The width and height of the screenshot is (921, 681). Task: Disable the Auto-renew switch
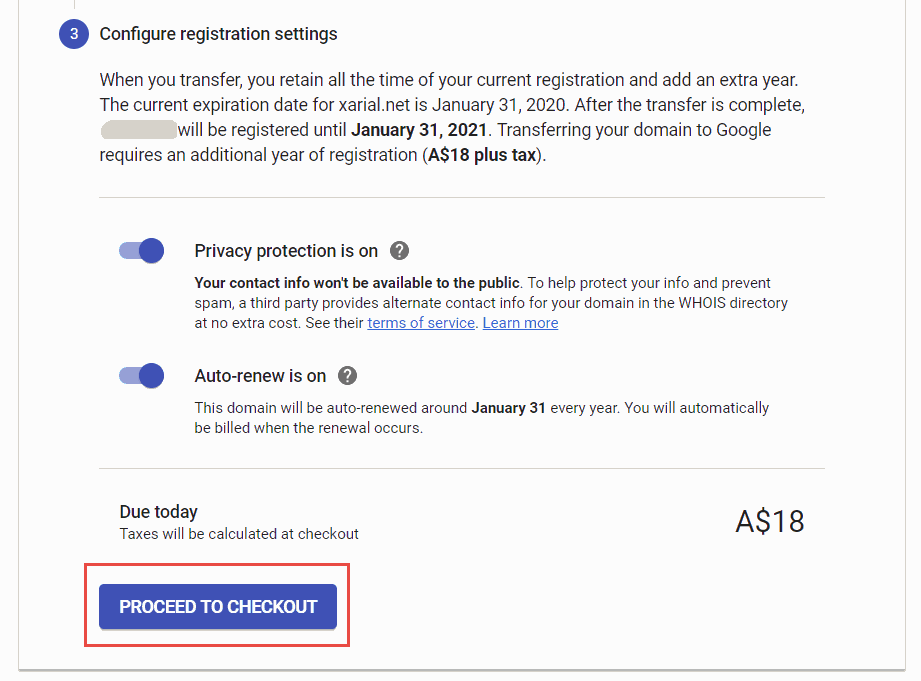pos(142,375)
